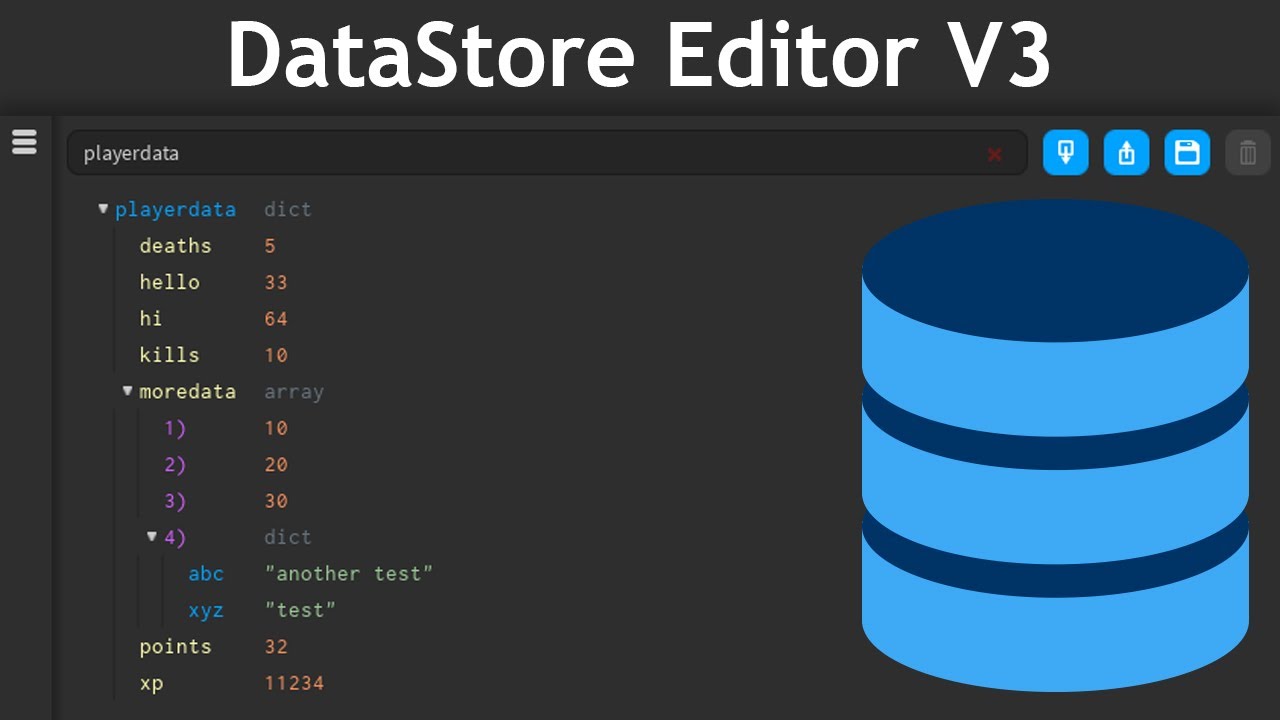Click the points value 32
1280x720 pixels.
tap(276, 647)
